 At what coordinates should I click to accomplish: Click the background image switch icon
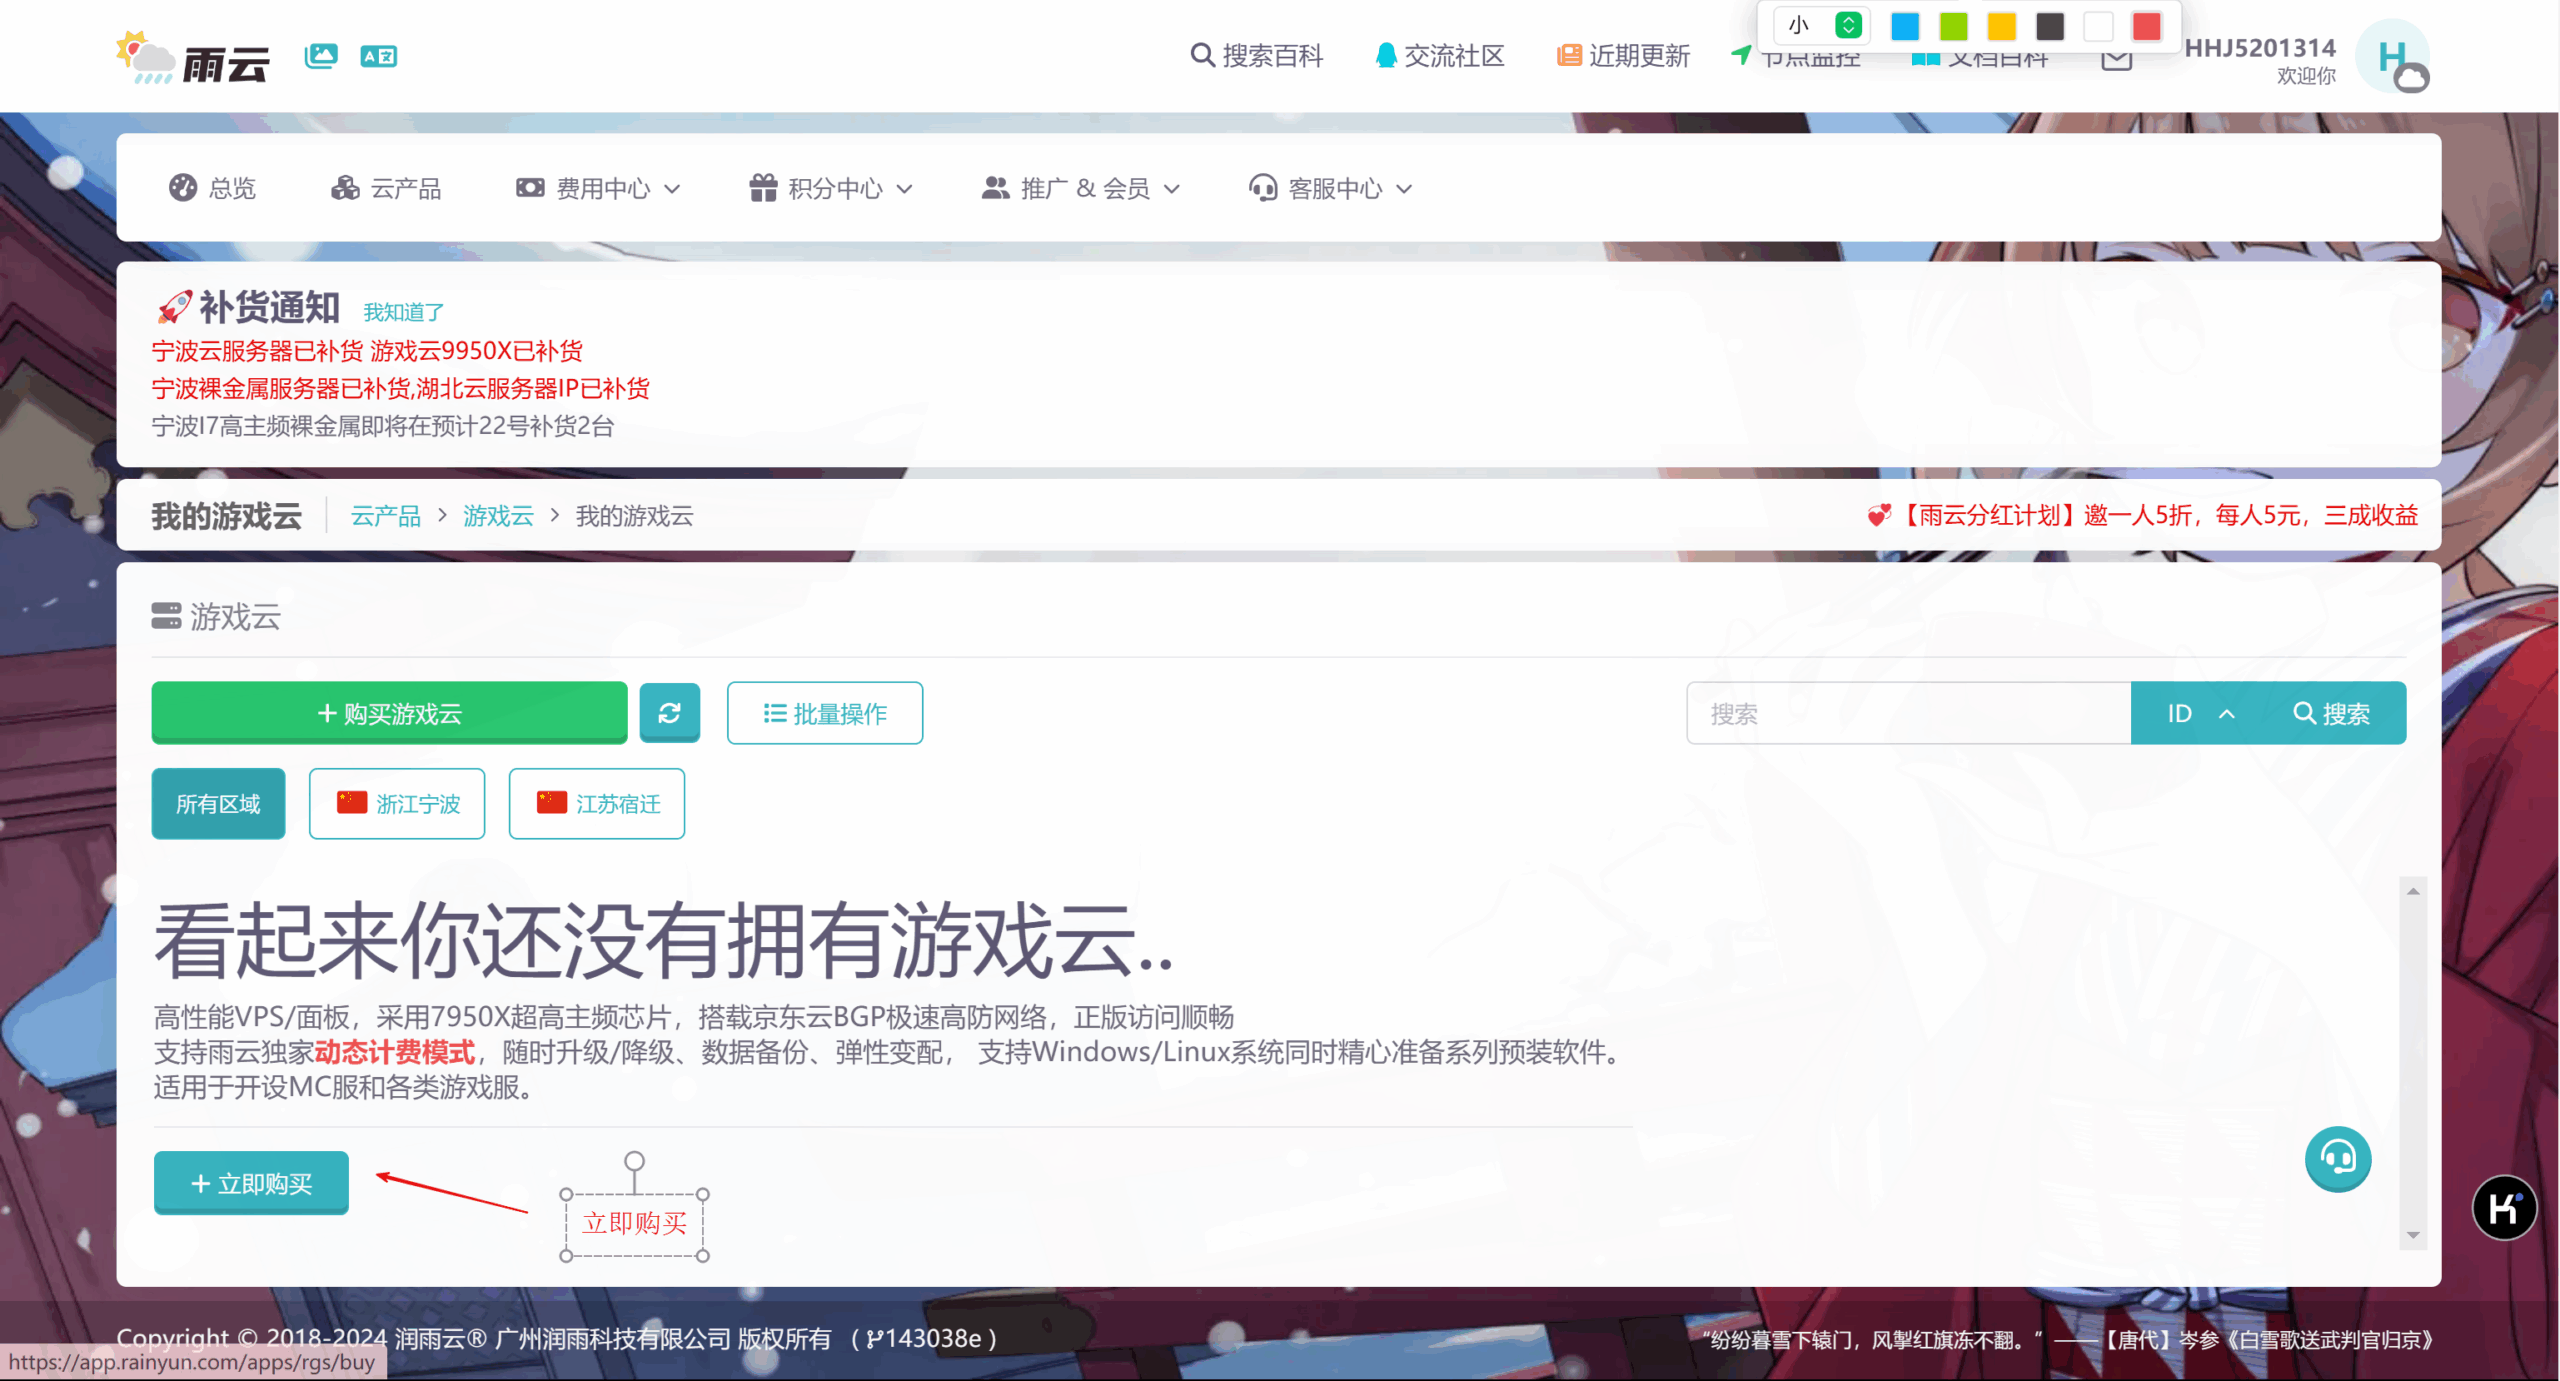[x=321, y=56]
